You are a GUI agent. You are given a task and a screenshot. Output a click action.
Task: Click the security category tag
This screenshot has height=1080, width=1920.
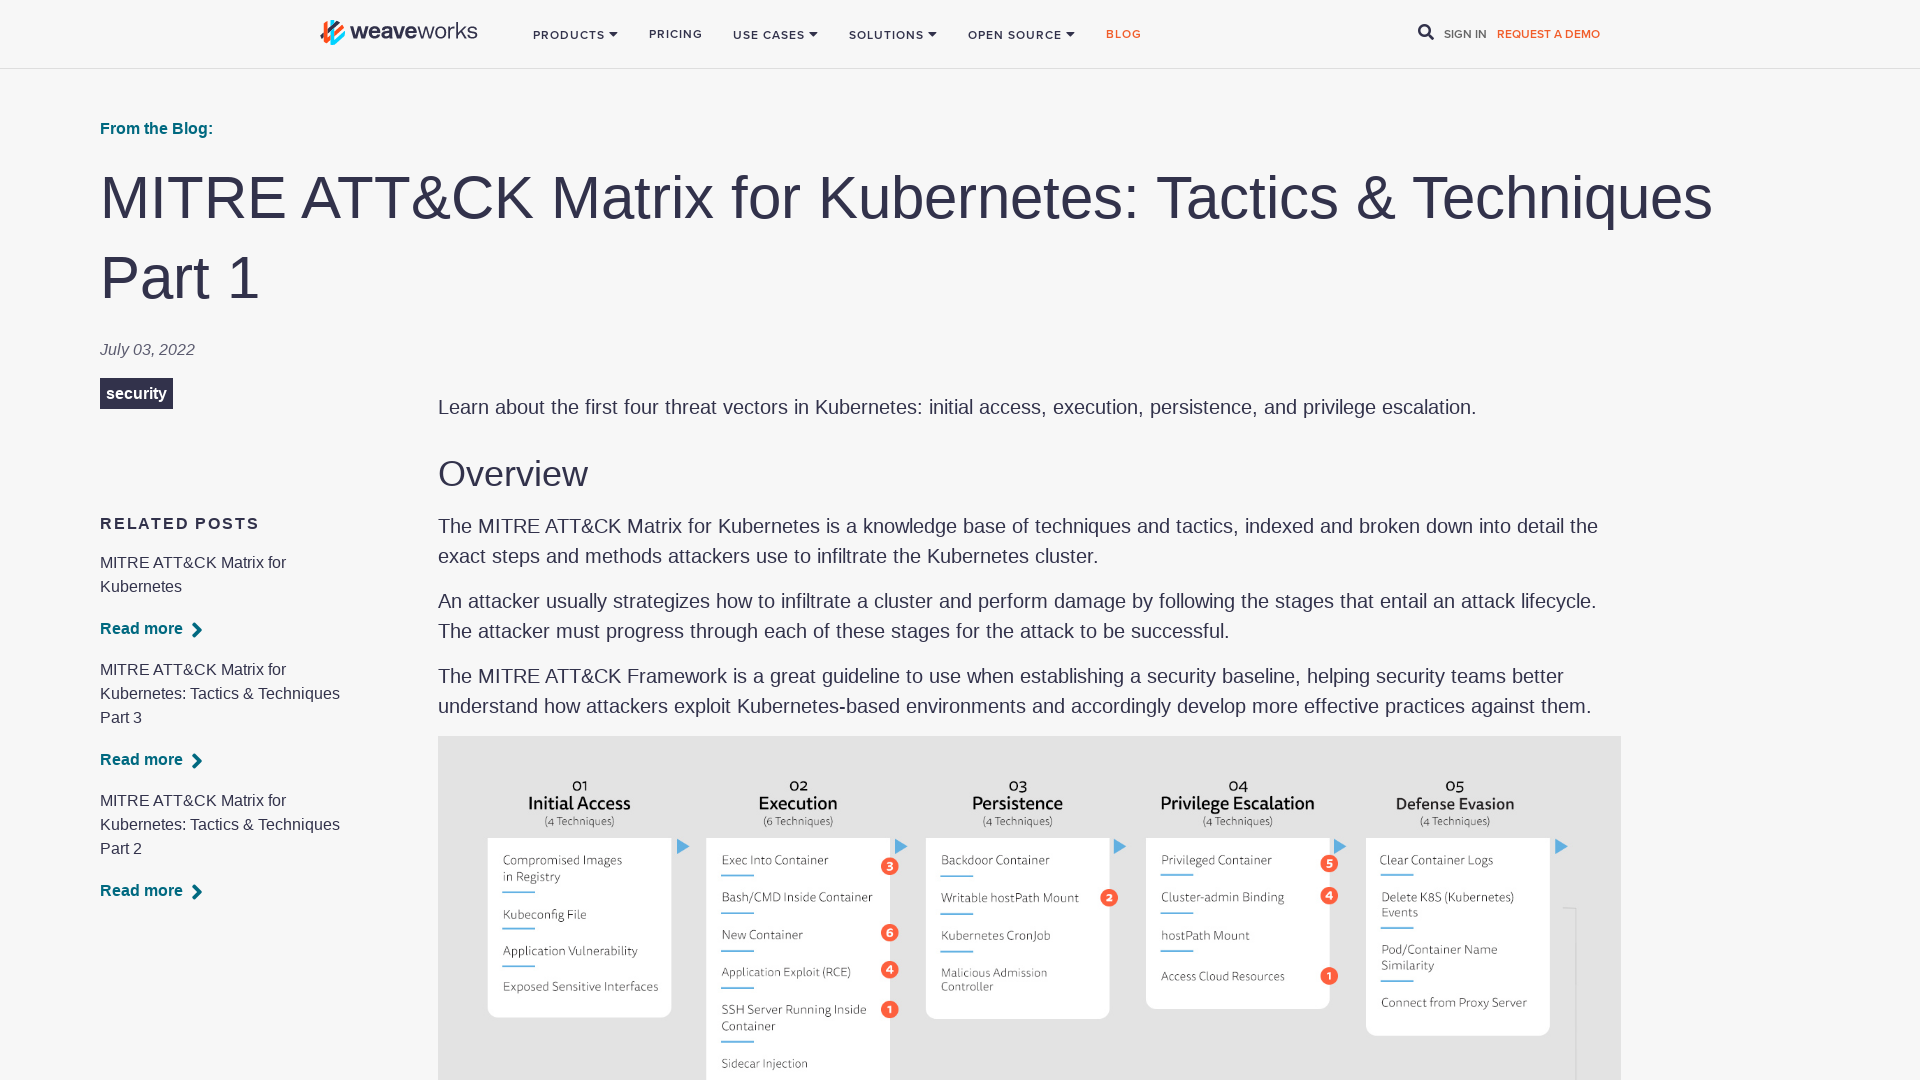click(x=136, y=393)
